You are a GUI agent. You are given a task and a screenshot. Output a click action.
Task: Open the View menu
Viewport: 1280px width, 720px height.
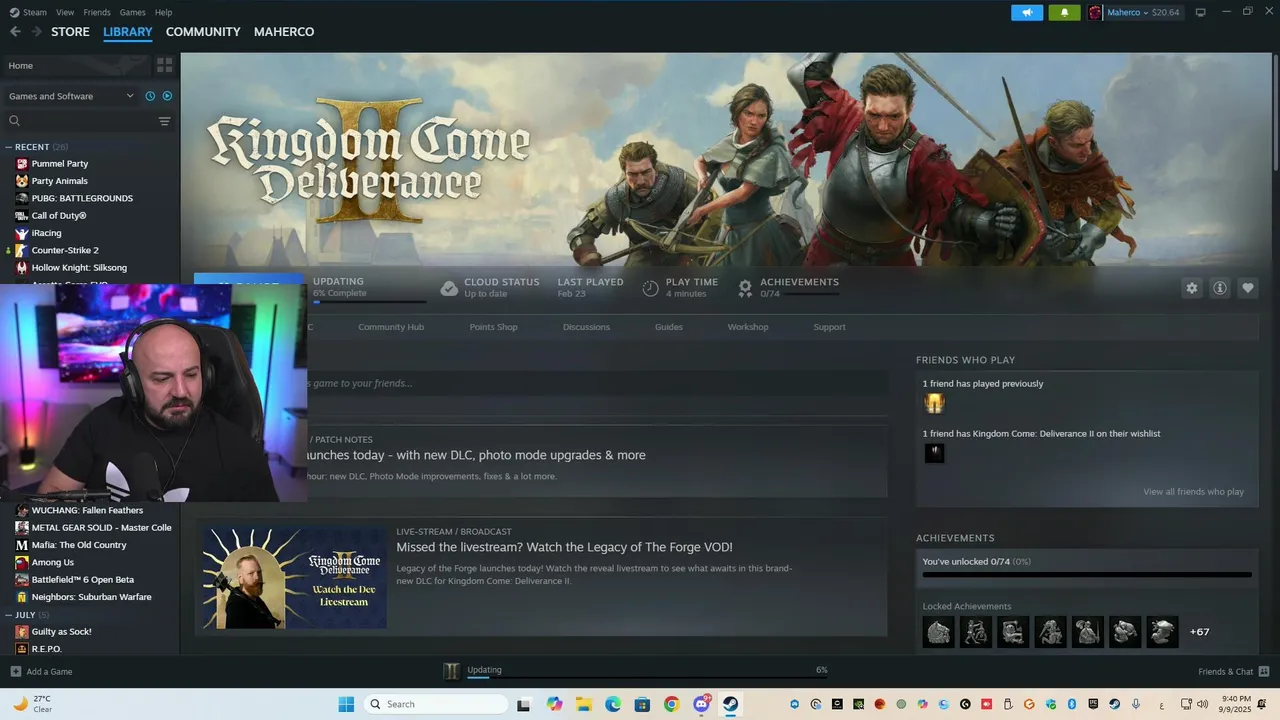pyautogui.click(x=65, y=12)
